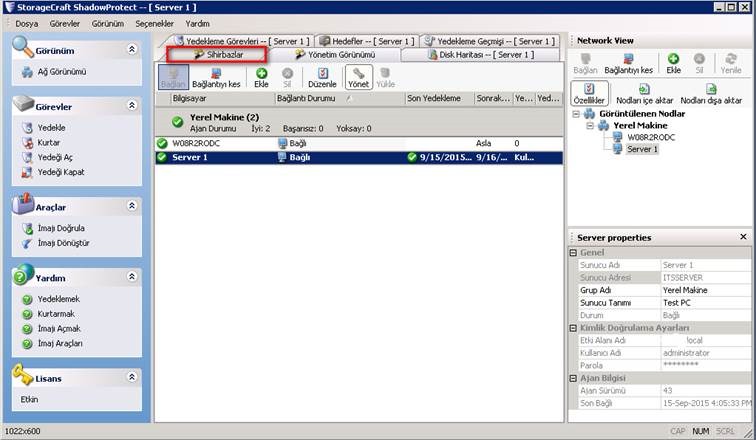This screenshot has width=756, height=440.
Task: Open the Yardım menu
Action: pos(197,24)
